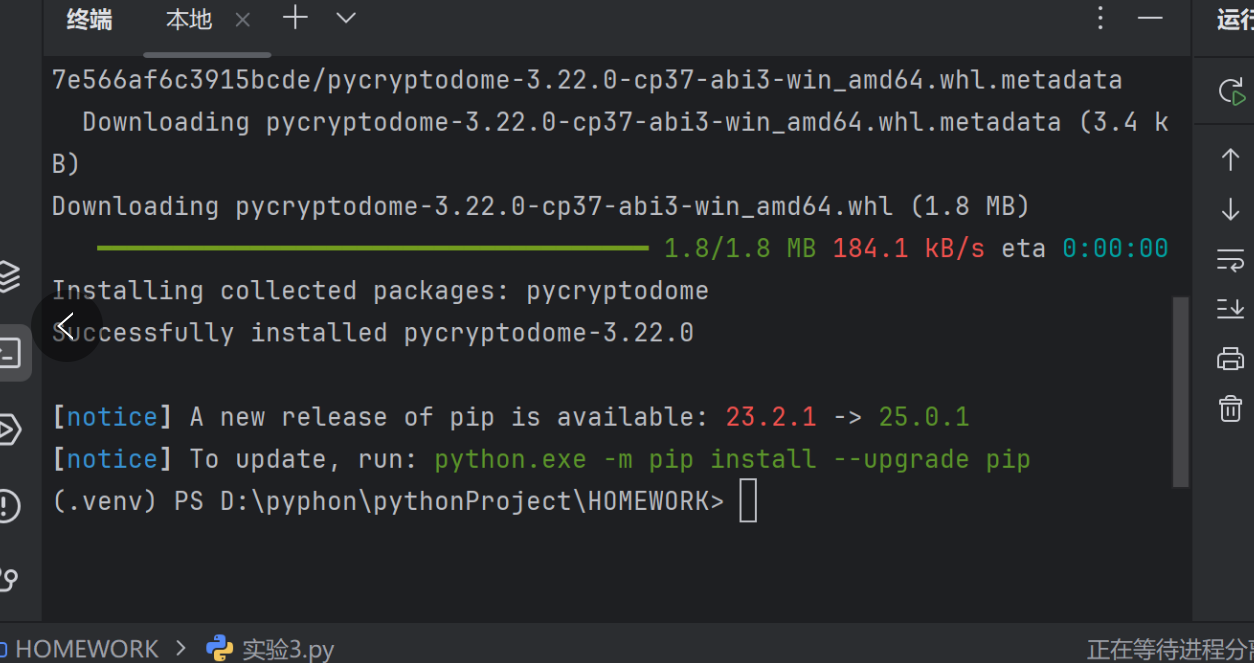The height and width of the screenshot is (663, 1254).
Task: Click the Down the stack trace arrow
Action: pyautogui.click(x=1231, y=209)
